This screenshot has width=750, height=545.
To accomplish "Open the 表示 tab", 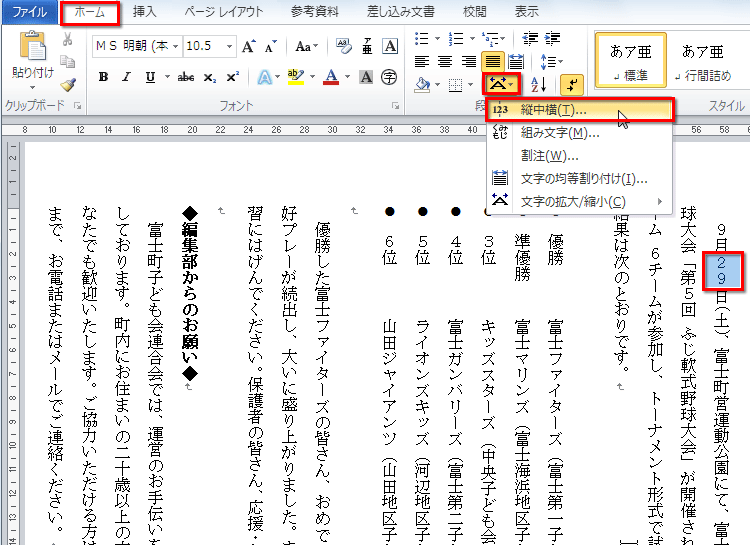I will pyautogui.click(x=527, y=11).
